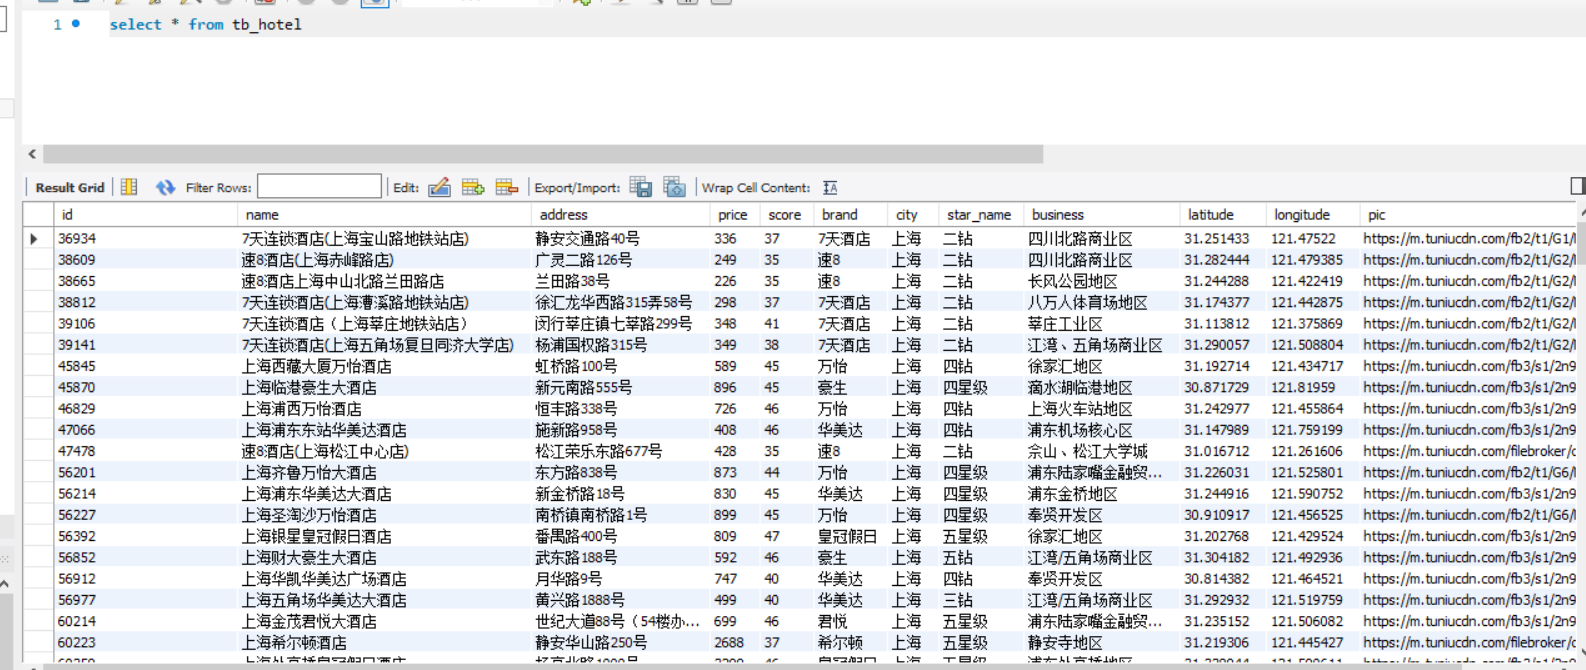Click the refresh results icon

pyautogui.click(x=165, y=187)
